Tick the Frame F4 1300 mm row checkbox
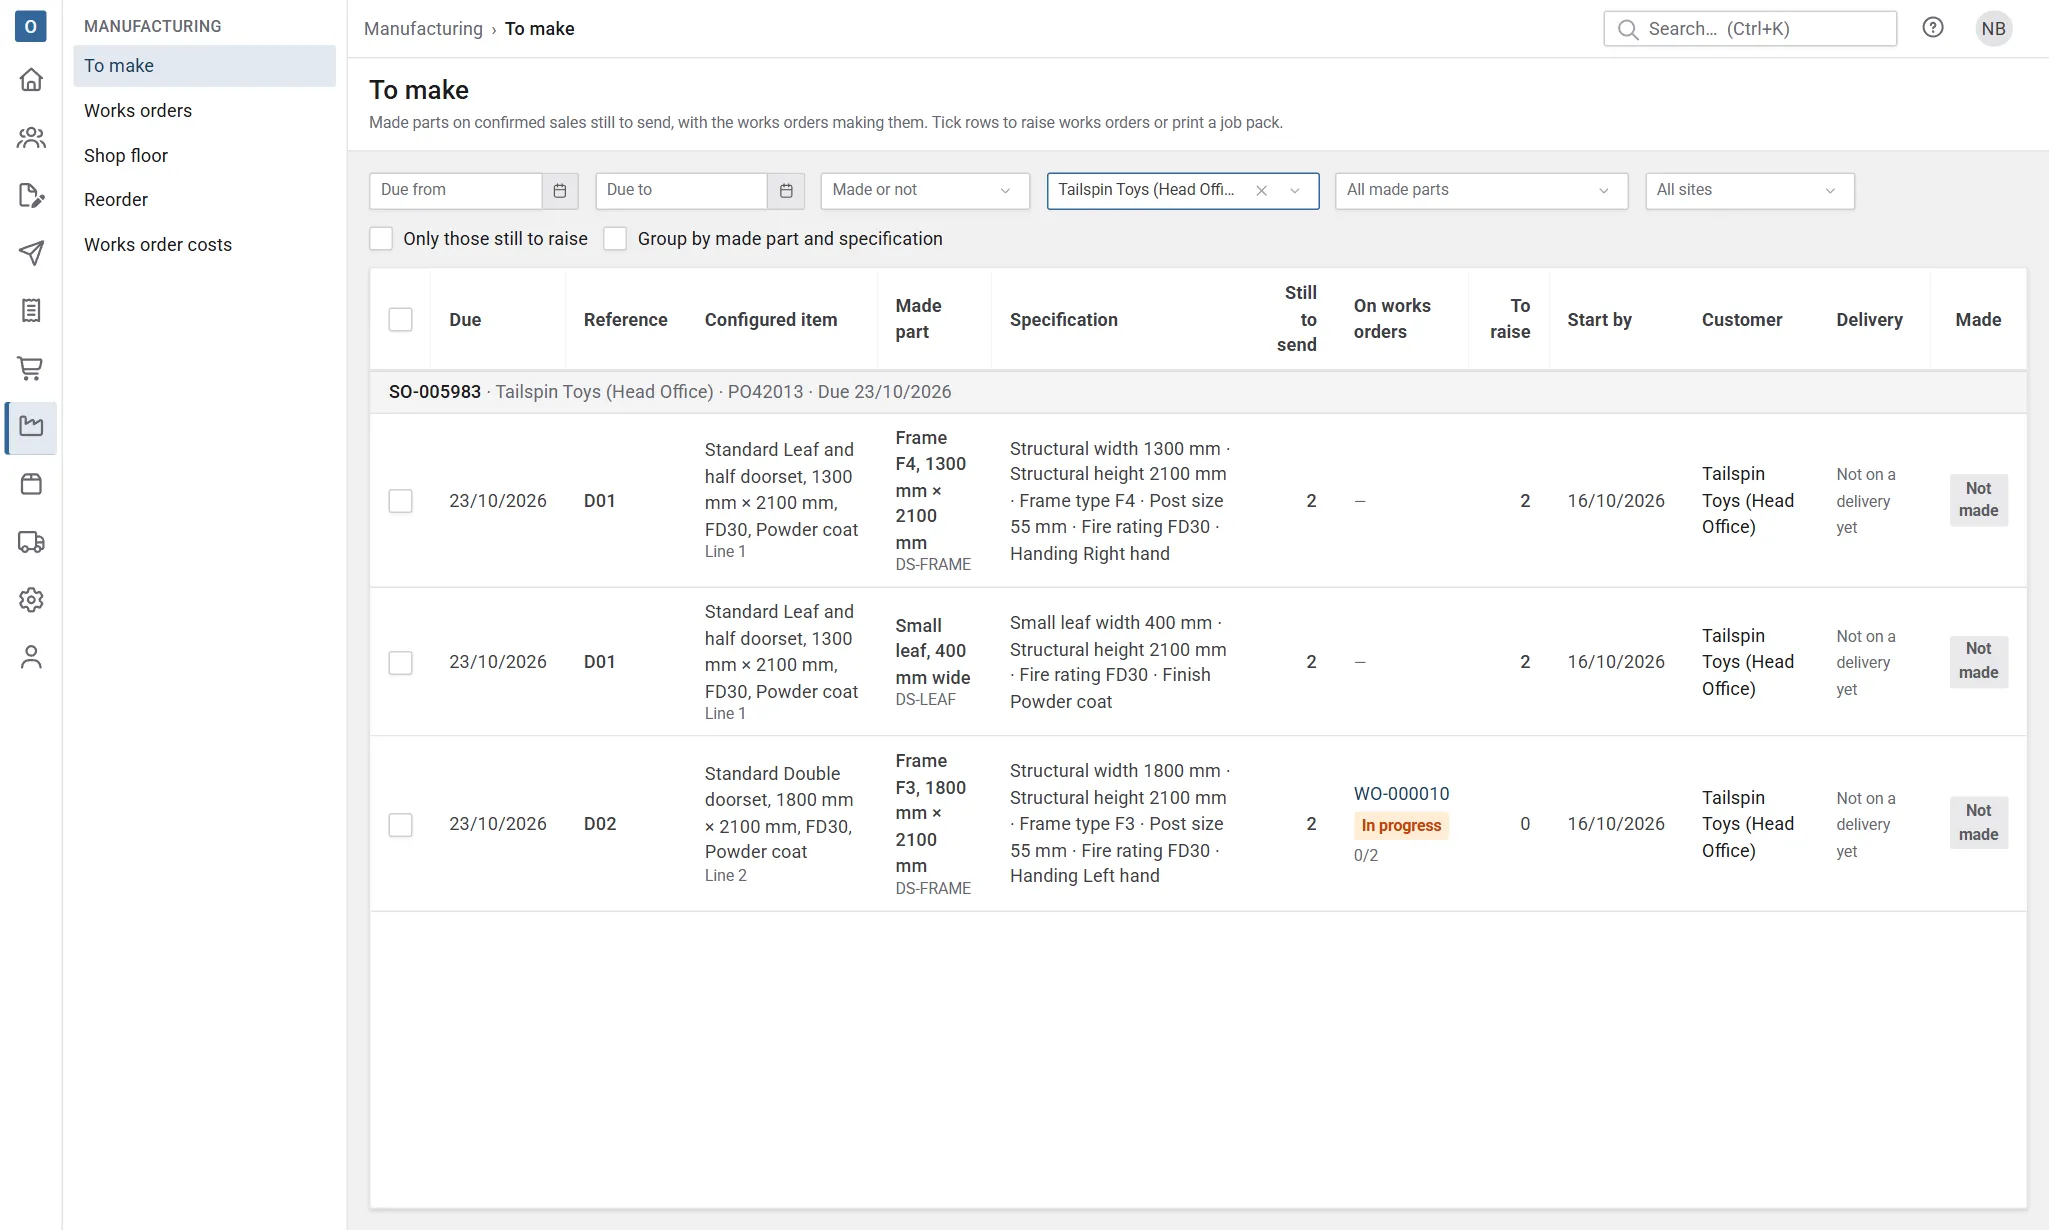 (400, 501)
